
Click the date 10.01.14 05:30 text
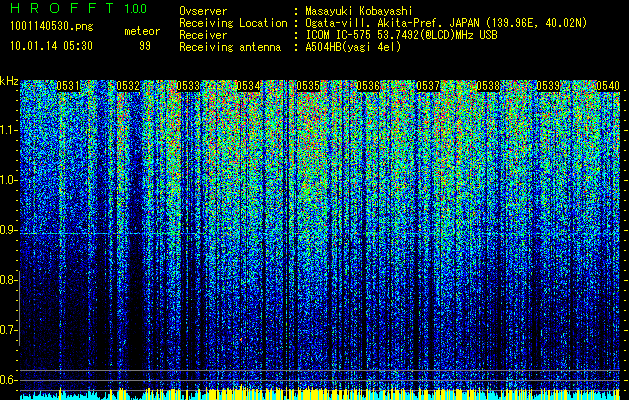point(51,46)
